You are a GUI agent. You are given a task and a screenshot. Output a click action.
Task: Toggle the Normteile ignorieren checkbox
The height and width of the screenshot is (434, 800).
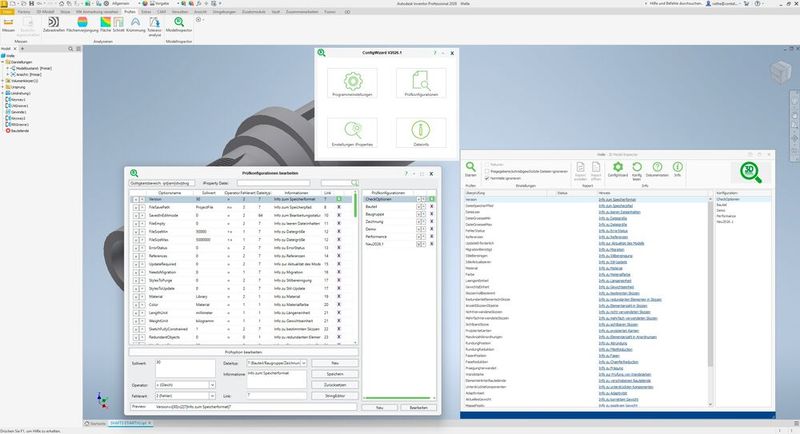487,178
